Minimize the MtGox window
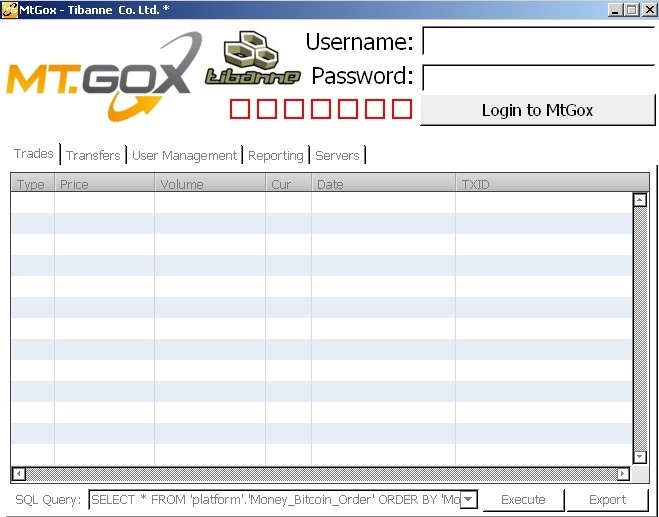The image size is (659, 517). click(x=615, y=10)
